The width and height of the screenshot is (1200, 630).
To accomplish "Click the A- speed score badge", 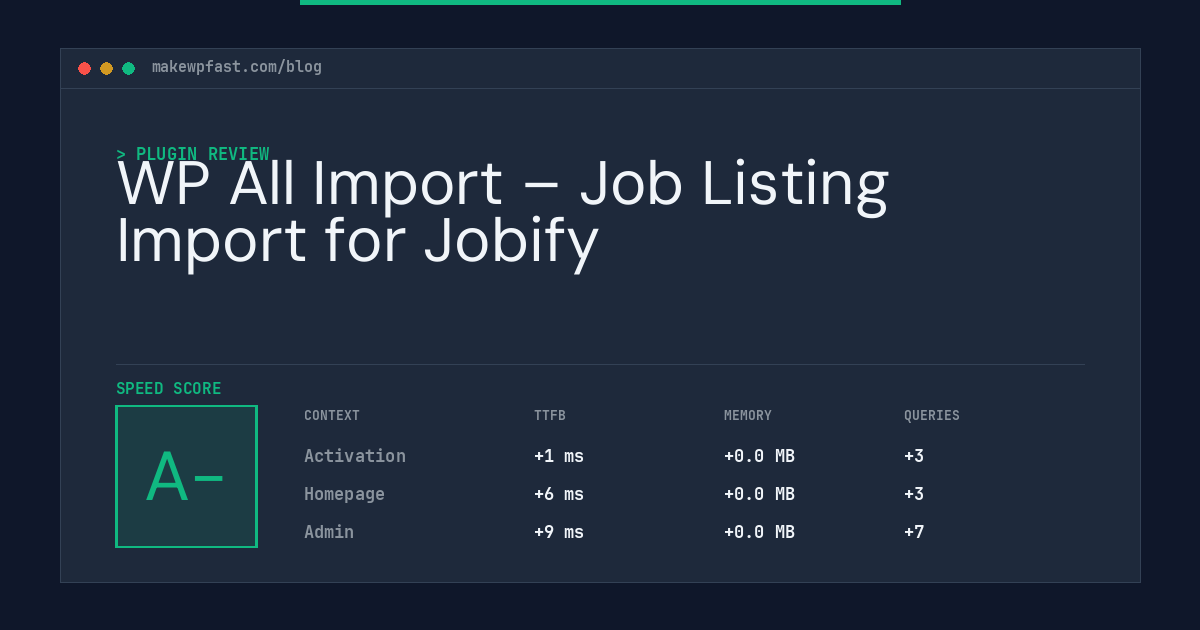I will [x=186, y=476].
